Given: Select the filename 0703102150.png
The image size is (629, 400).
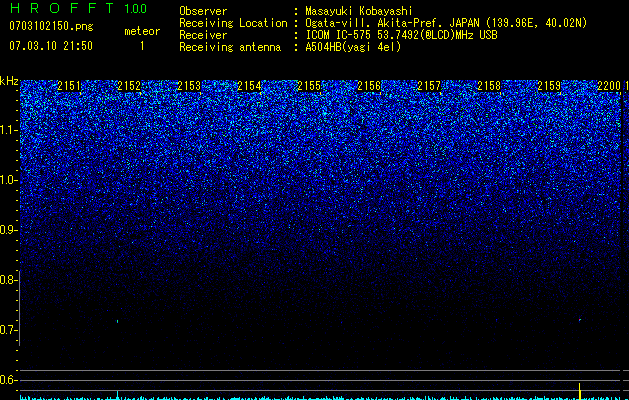Looking at the screenshot, I should click(x=51, y=27).
